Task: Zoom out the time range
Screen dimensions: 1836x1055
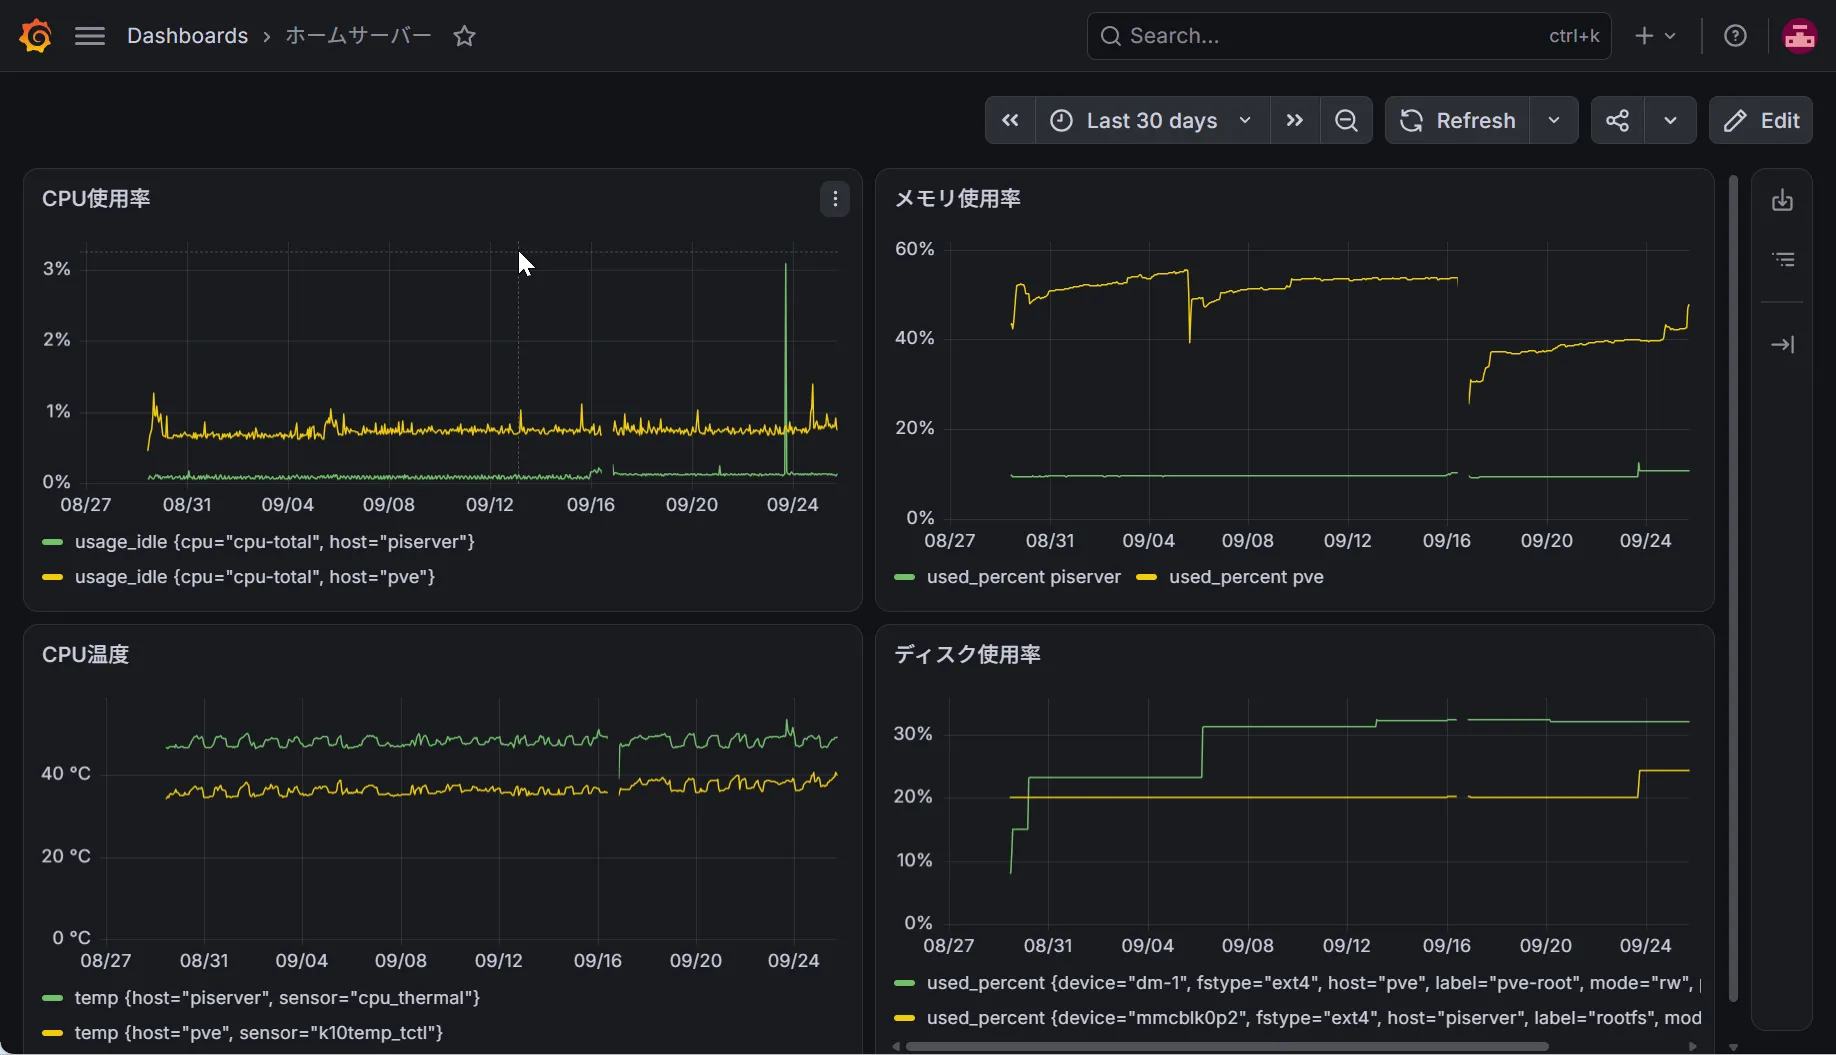Action: pyautogui.click(x=1346, y=120)
